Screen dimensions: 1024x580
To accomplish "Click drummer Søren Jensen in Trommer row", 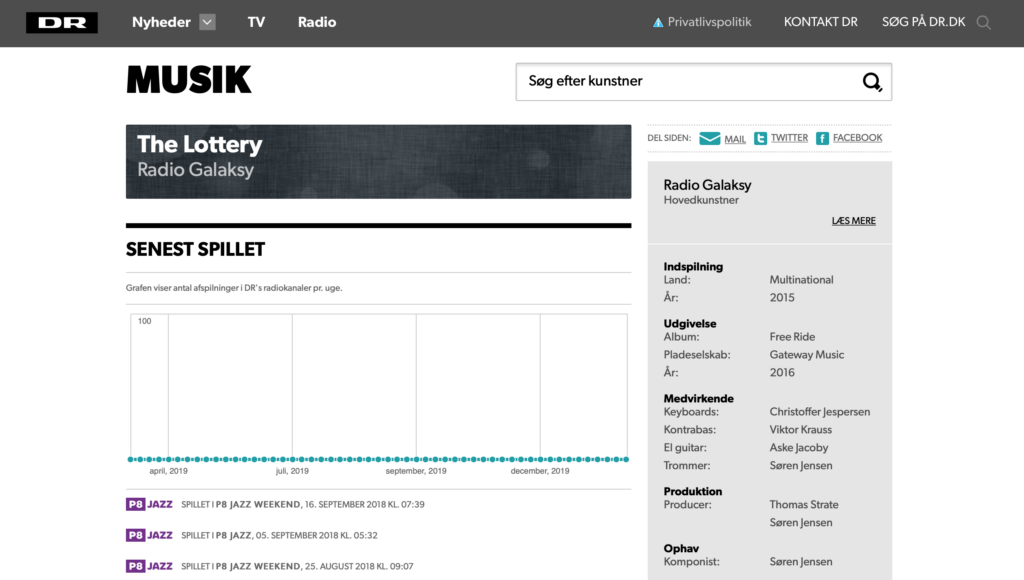I will [x=801, y=466].
